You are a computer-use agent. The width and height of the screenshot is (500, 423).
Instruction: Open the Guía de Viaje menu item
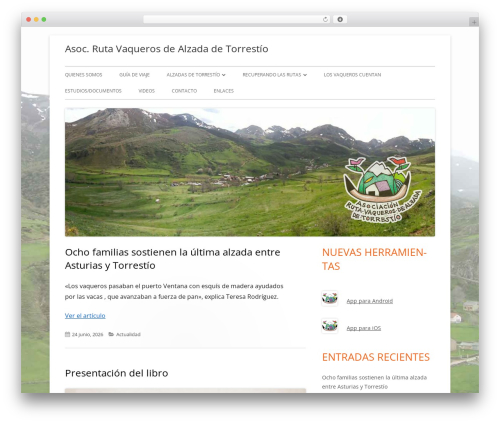(134, 75)
